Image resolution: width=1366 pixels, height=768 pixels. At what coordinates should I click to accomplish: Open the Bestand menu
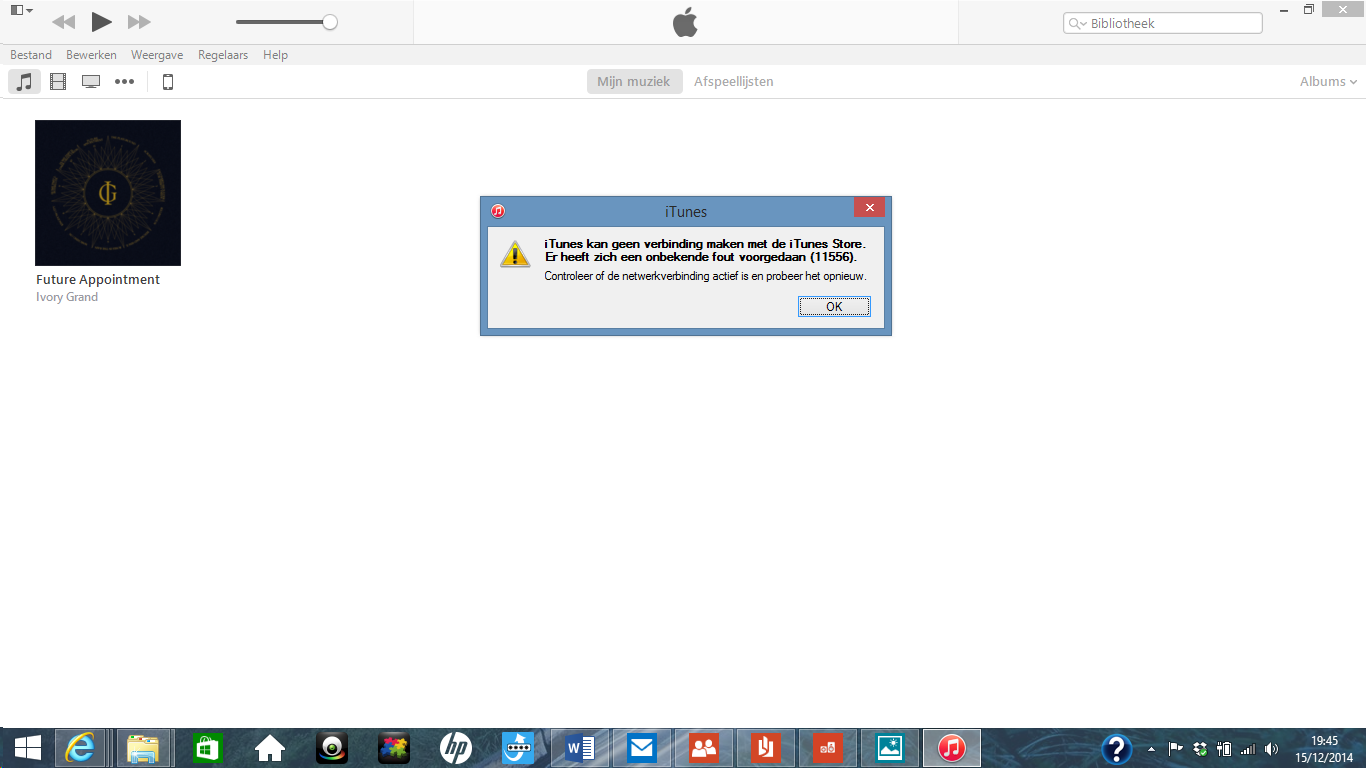[x=31, y=55]
